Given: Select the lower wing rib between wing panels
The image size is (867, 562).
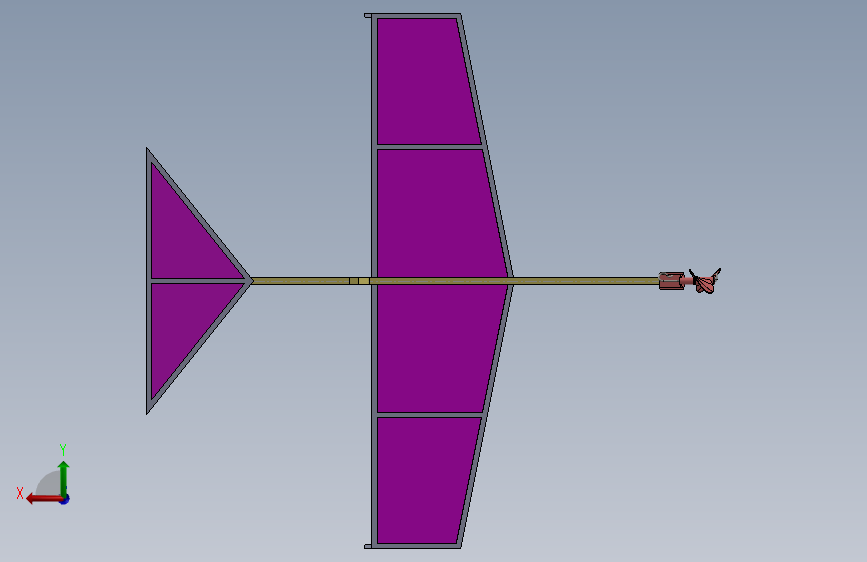Looking at the screenshot, I should pyautogui.click(x=430, y=415).
